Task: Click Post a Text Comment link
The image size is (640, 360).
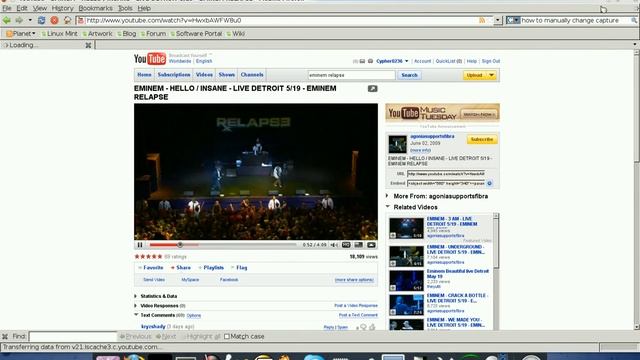Action: (358, 315)
